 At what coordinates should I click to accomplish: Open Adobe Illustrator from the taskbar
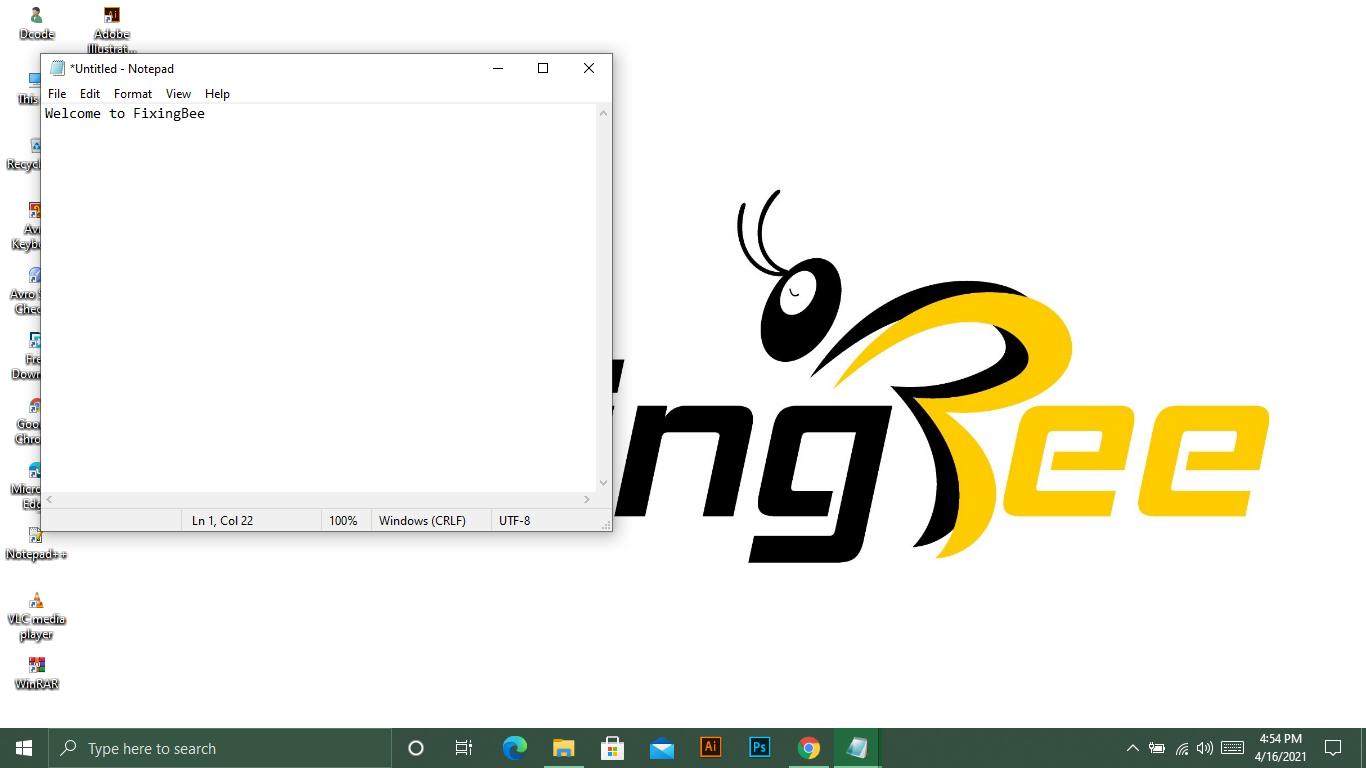pos(711,748)
